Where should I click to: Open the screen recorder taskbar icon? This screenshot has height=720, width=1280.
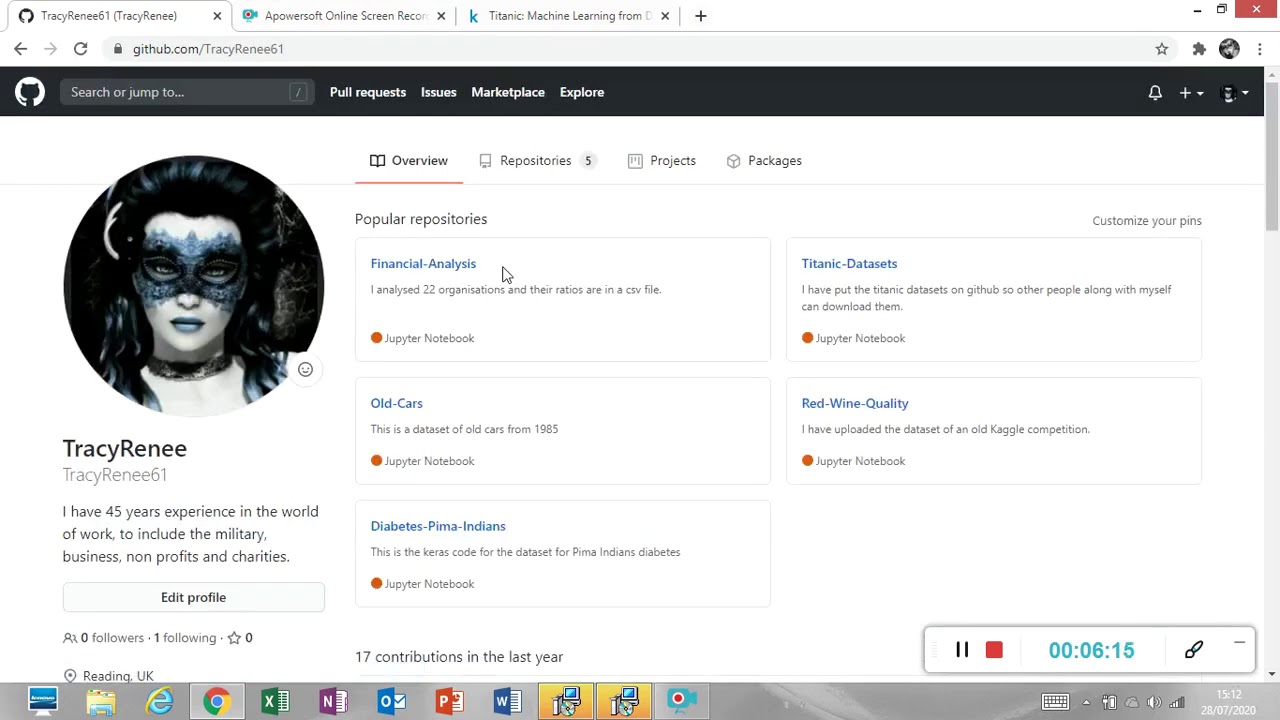pos(682,702)
